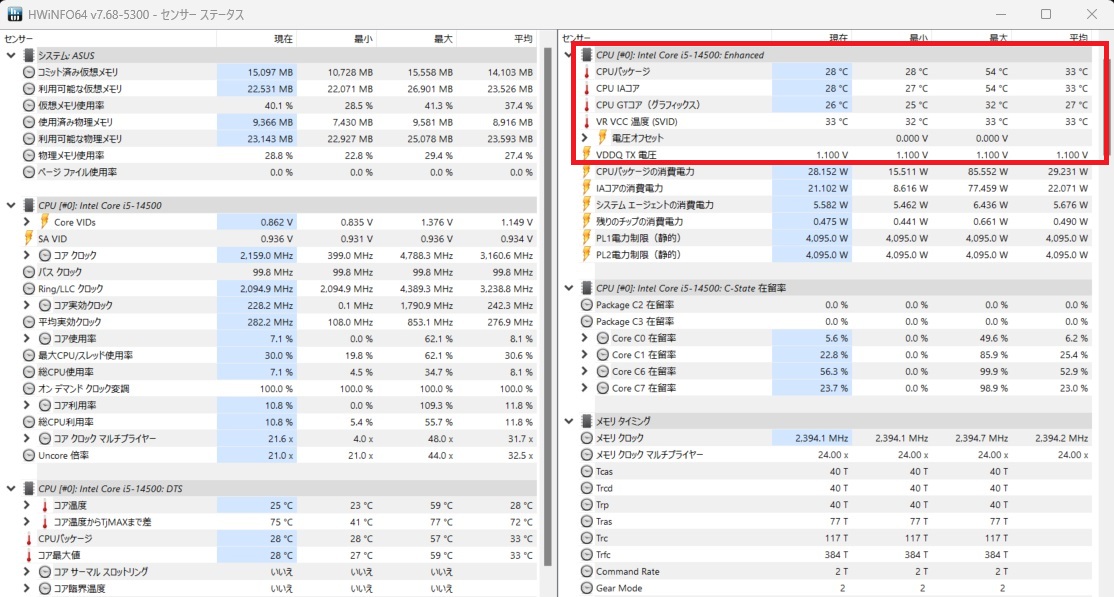
Task: Collapse the C-State 在留率 section
Action: point(568,288)
